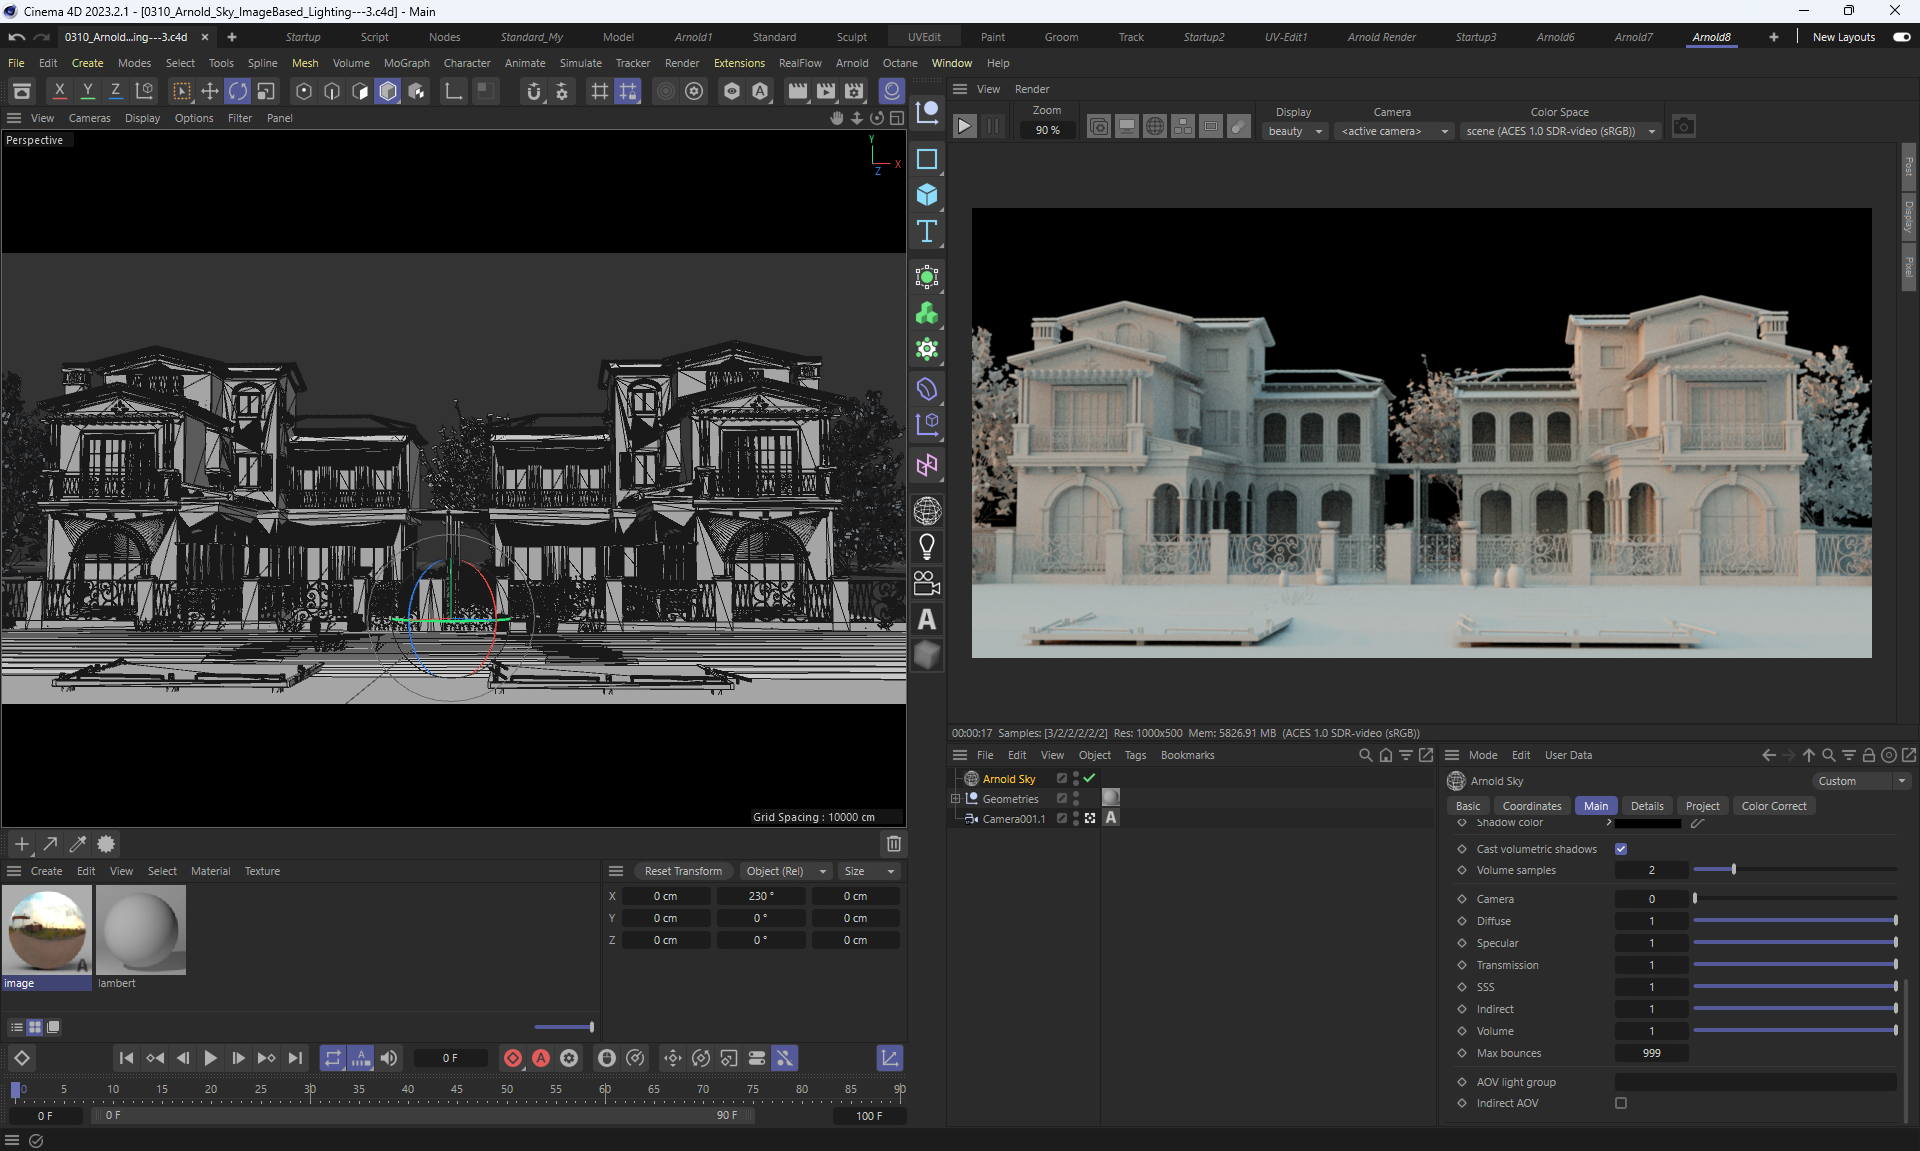Toggle the New Layouts switch
The image size is (1920, 1151).
click(x=1901, y=37)
